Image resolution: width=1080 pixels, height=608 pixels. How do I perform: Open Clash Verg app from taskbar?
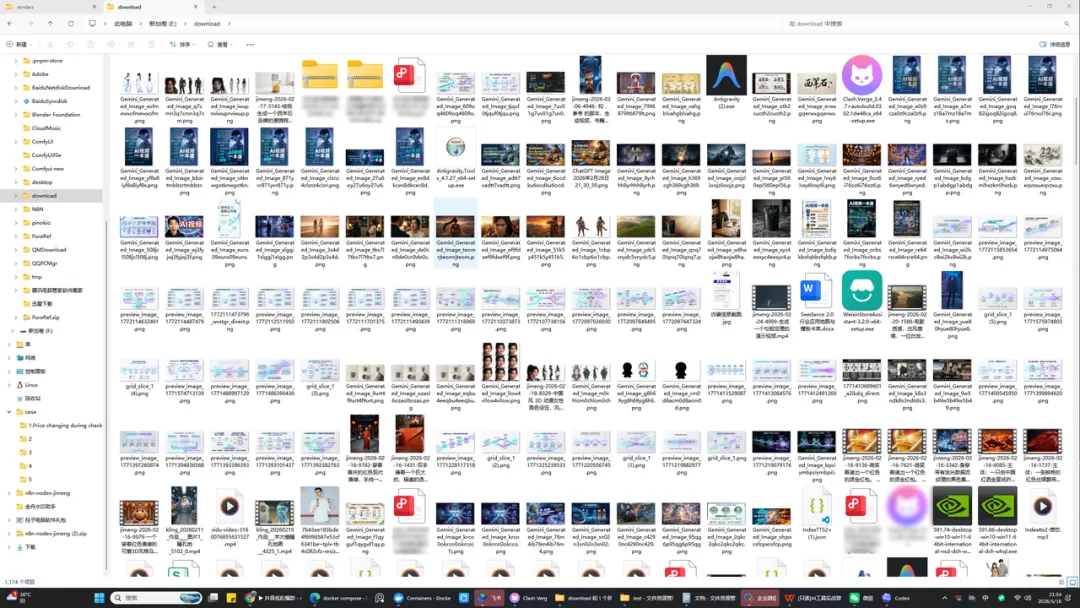pyautogui.click(x=529, y=598)
